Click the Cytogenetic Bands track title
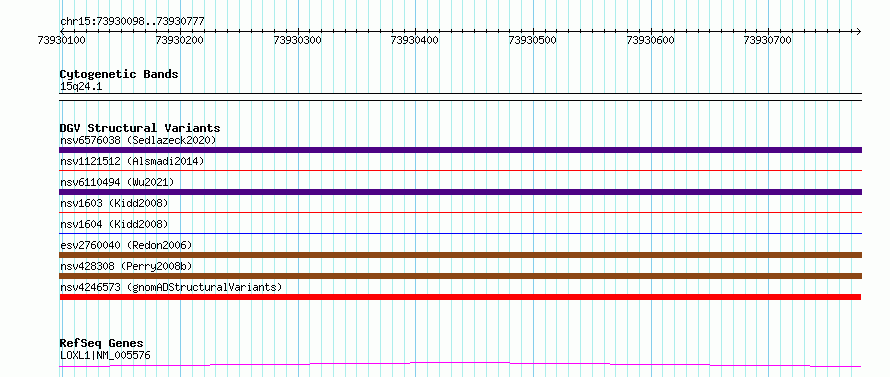The image size is (890, 377). (119, 74)
